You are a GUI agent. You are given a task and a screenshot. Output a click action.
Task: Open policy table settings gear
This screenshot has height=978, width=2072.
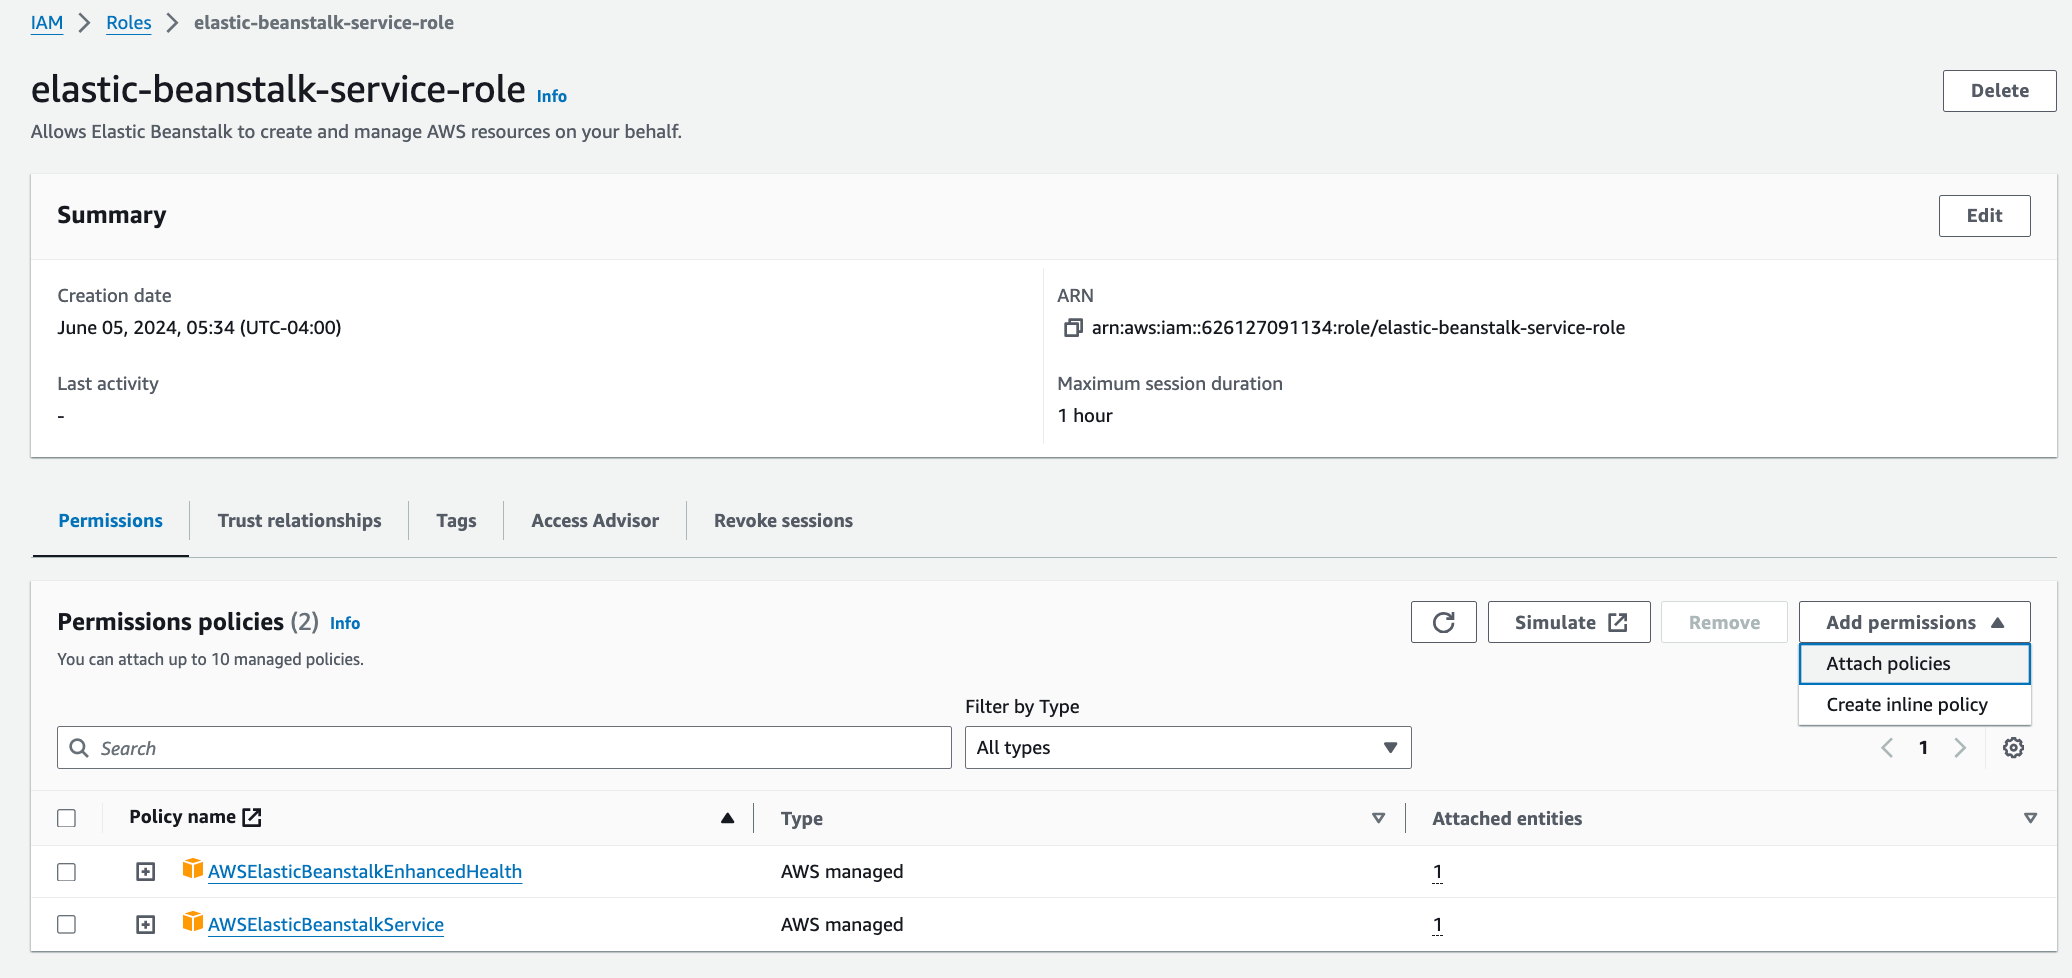[2013, 748]
